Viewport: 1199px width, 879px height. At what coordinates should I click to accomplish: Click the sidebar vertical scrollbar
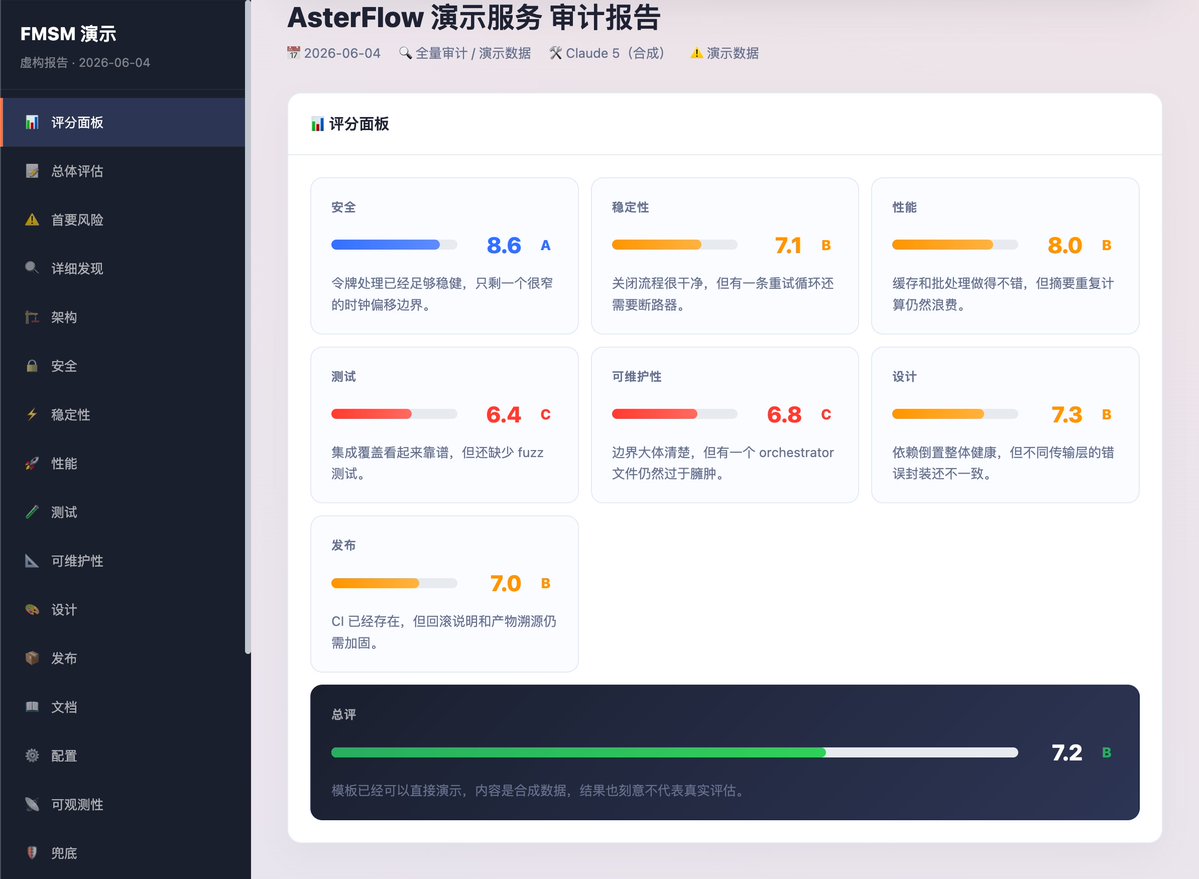pyautogui.click(x=248, y=327)
